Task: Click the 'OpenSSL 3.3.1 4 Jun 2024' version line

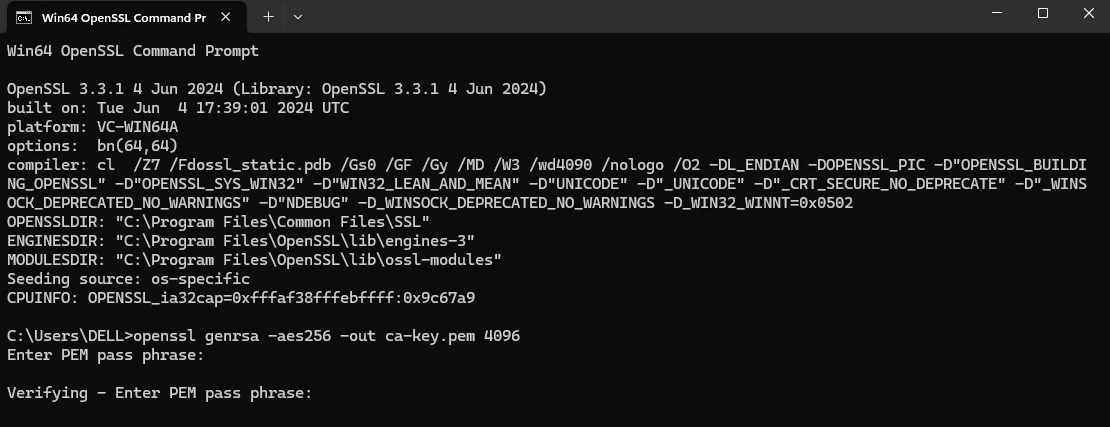Action: tap(276, 89)
